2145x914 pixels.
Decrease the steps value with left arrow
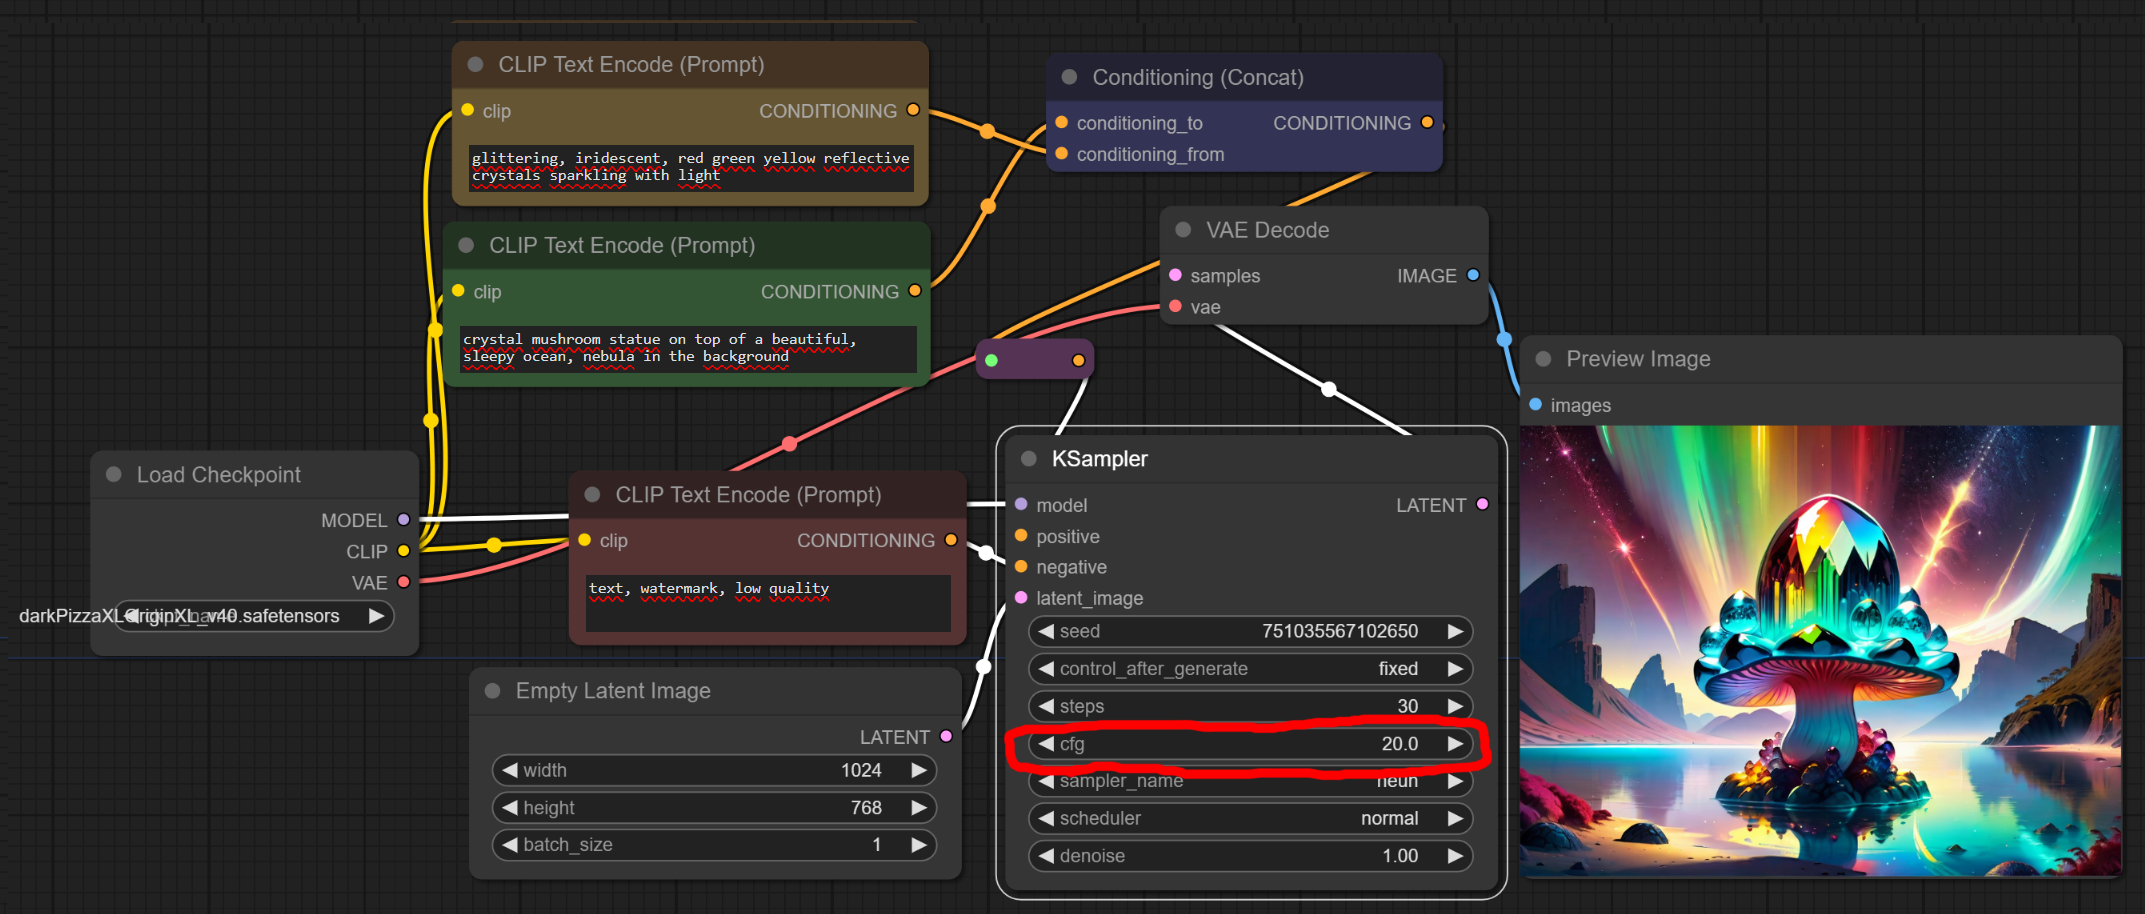click(1046, 706)
